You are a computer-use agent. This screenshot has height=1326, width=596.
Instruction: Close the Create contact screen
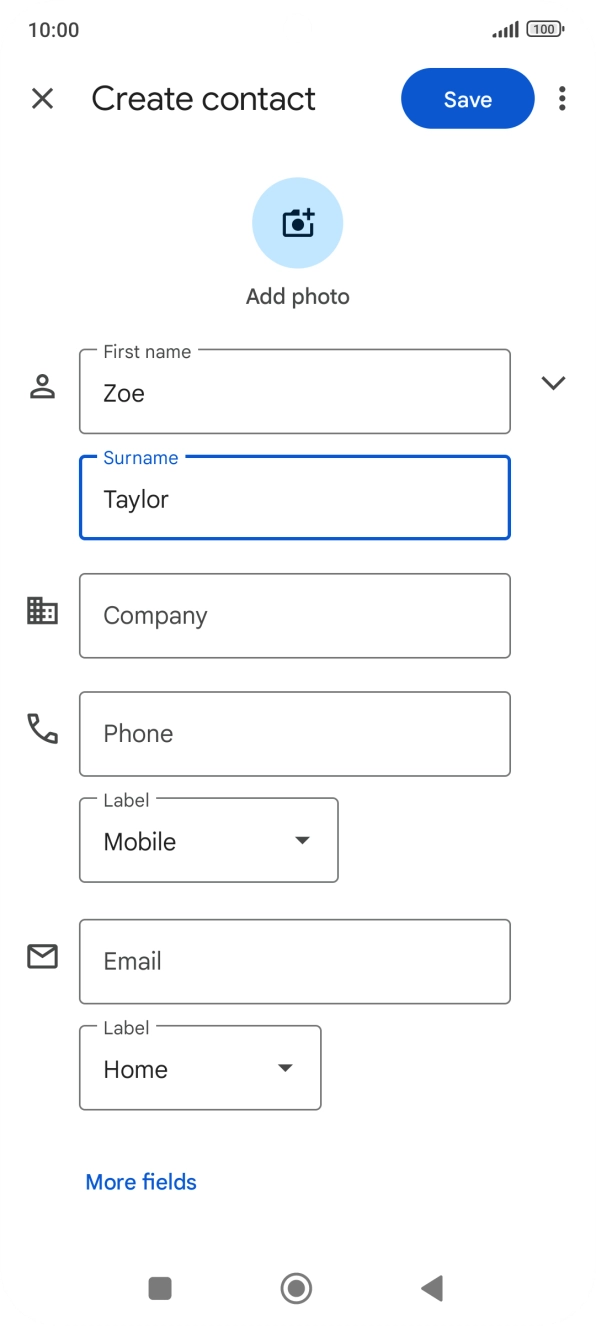click(42, 98)
